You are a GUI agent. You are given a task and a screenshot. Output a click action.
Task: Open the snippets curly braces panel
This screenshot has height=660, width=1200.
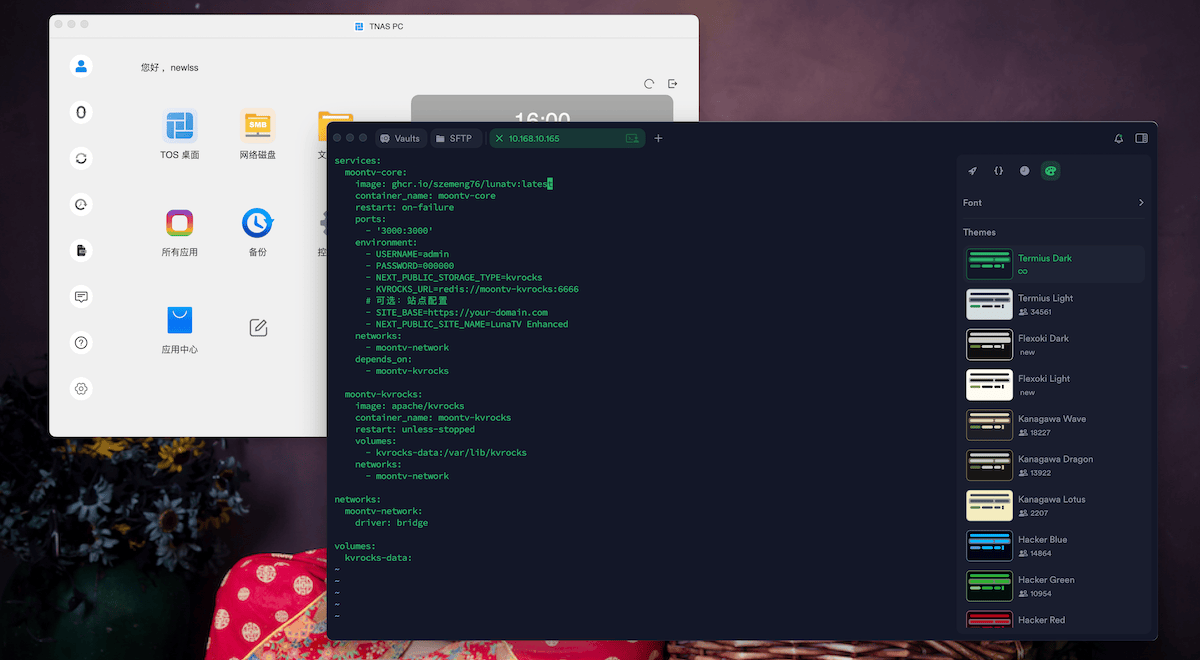(x=998, y=171)
